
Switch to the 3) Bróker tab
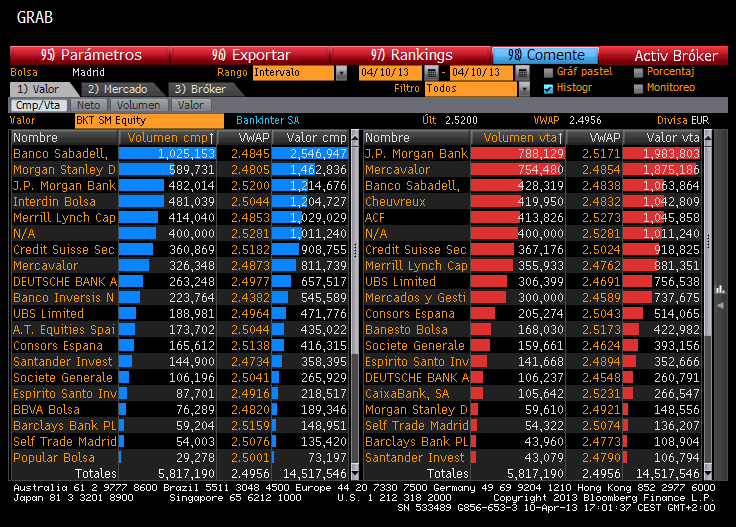[204, 89]
